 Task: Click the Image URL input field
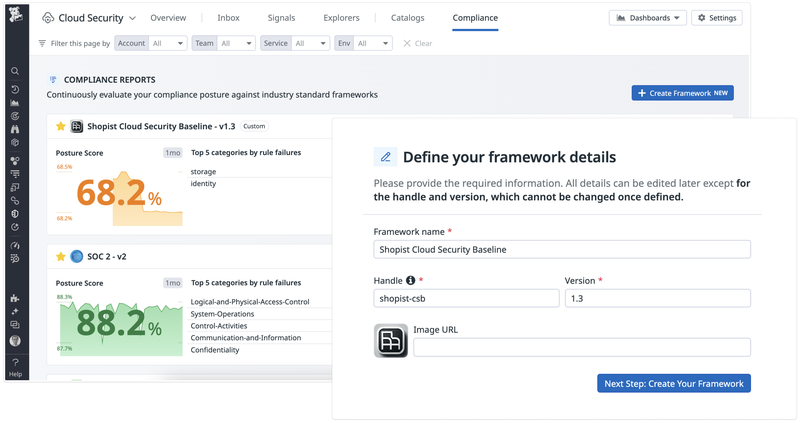(x=581, y=347)
